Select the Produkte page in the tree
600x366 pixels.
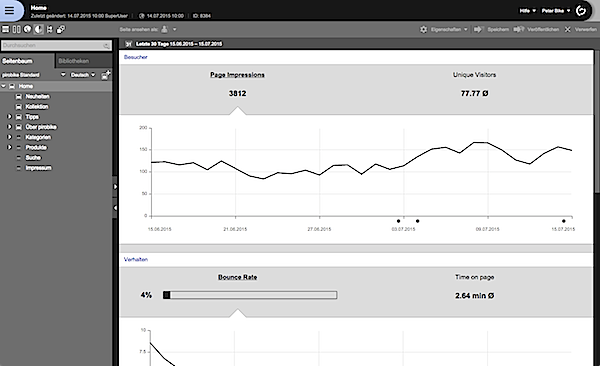pos(36,147)
